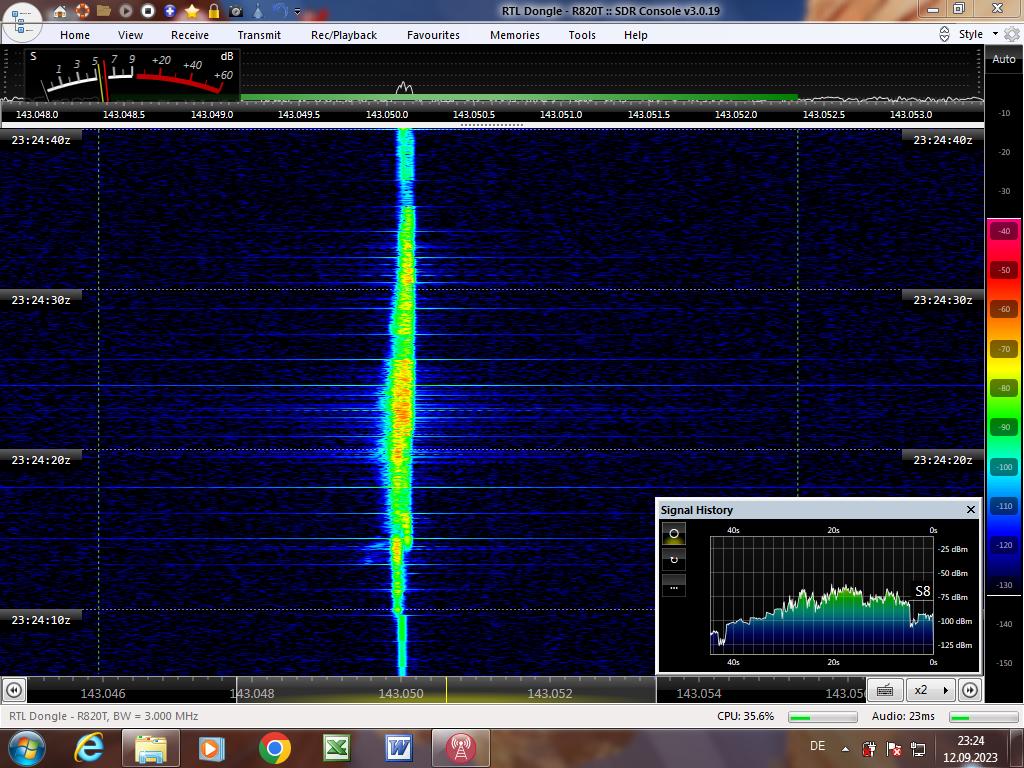
Task: Click 143.050 on the bottom frequency bar
Action: [x=401, y=694]
